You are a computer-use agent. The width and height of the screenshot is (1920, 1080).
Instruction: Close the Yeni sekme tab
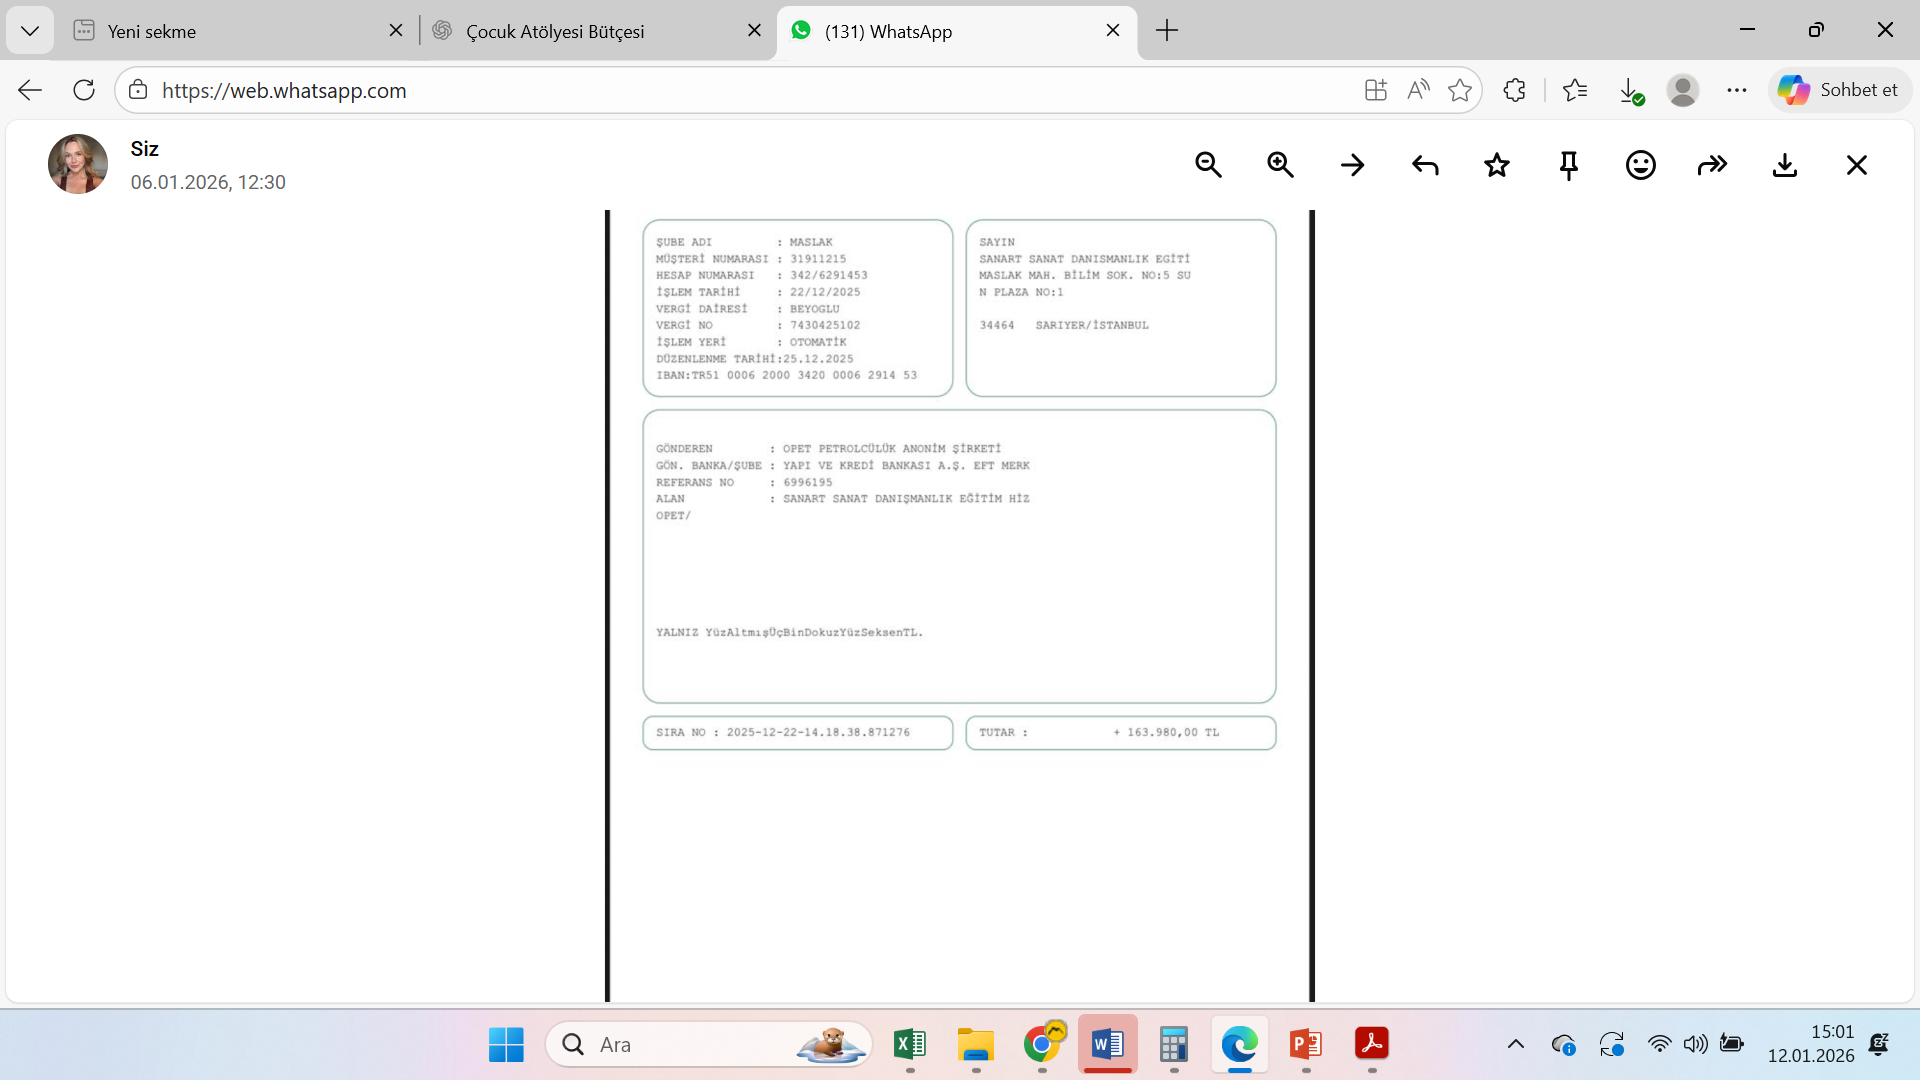click(x=396, y=31)
